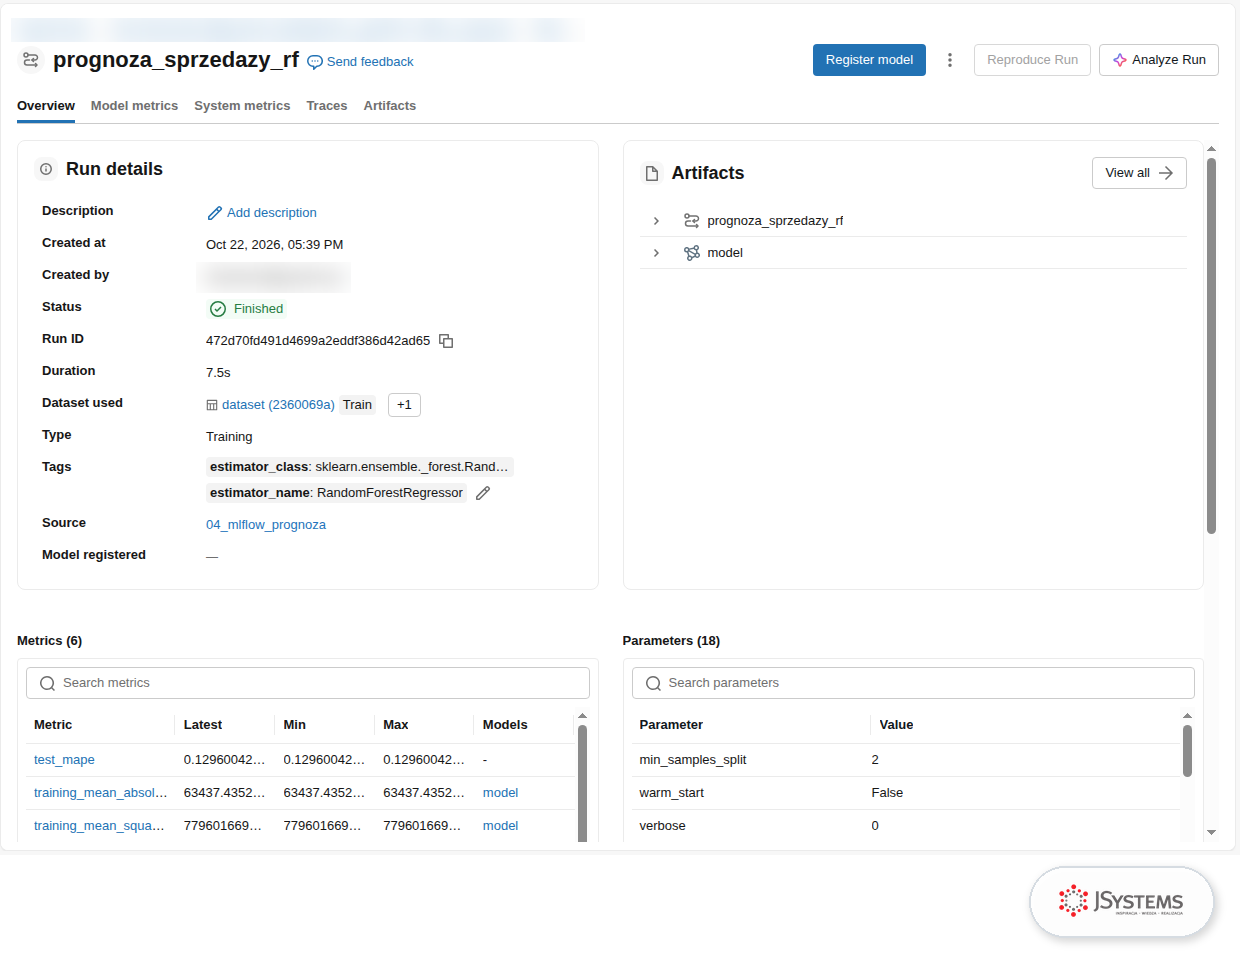The height and width of the screenshot is (963, 1240).
Task: Open the Traces tab
Action: tap(327, 106)
